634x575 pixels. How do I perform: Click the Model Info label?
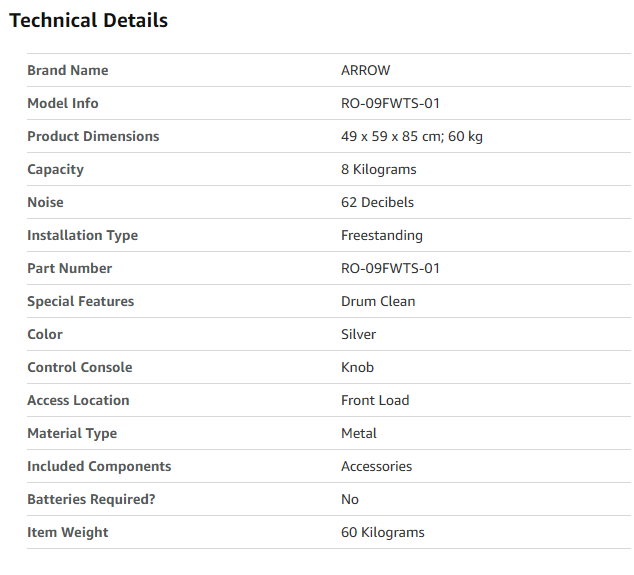(x=63, y=103)
